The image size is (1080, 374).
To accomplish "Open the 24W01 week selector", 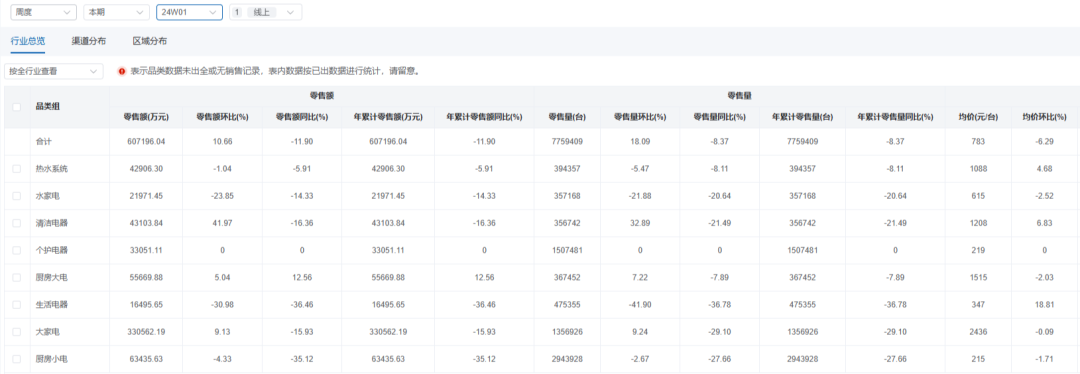I will (x=189, y=12).
